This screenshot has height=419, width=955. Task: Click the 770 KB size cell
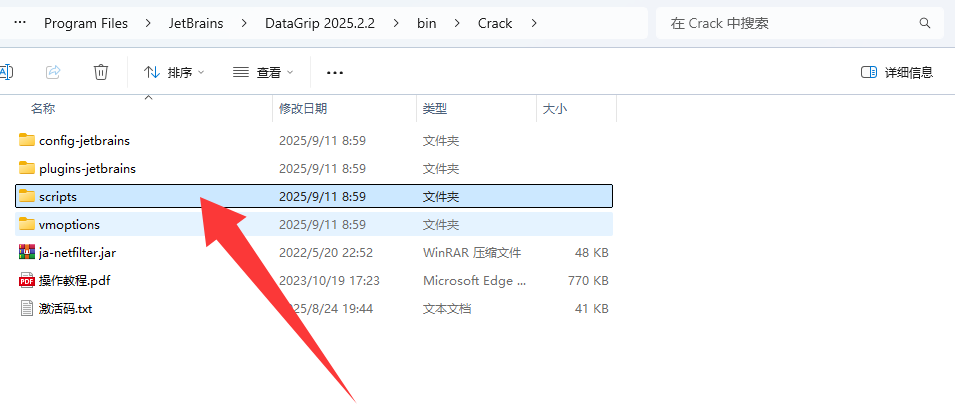click(588, 280)
